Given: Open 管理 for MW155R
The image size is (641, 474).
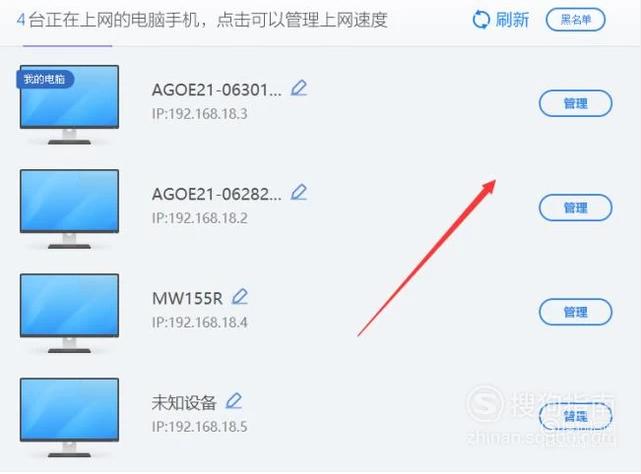Looking at the screenshot, I should click(576, 312).
